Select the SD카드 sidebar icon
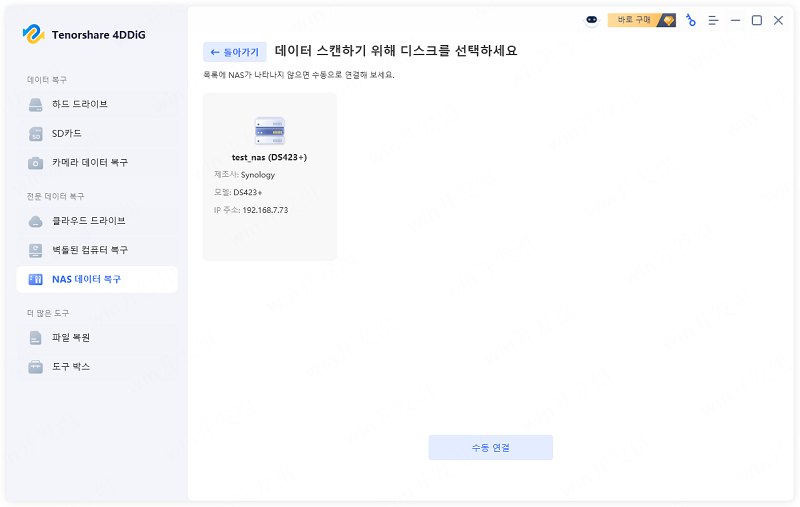The height and width of the screenshot is (507, 800). coord(35,134)
